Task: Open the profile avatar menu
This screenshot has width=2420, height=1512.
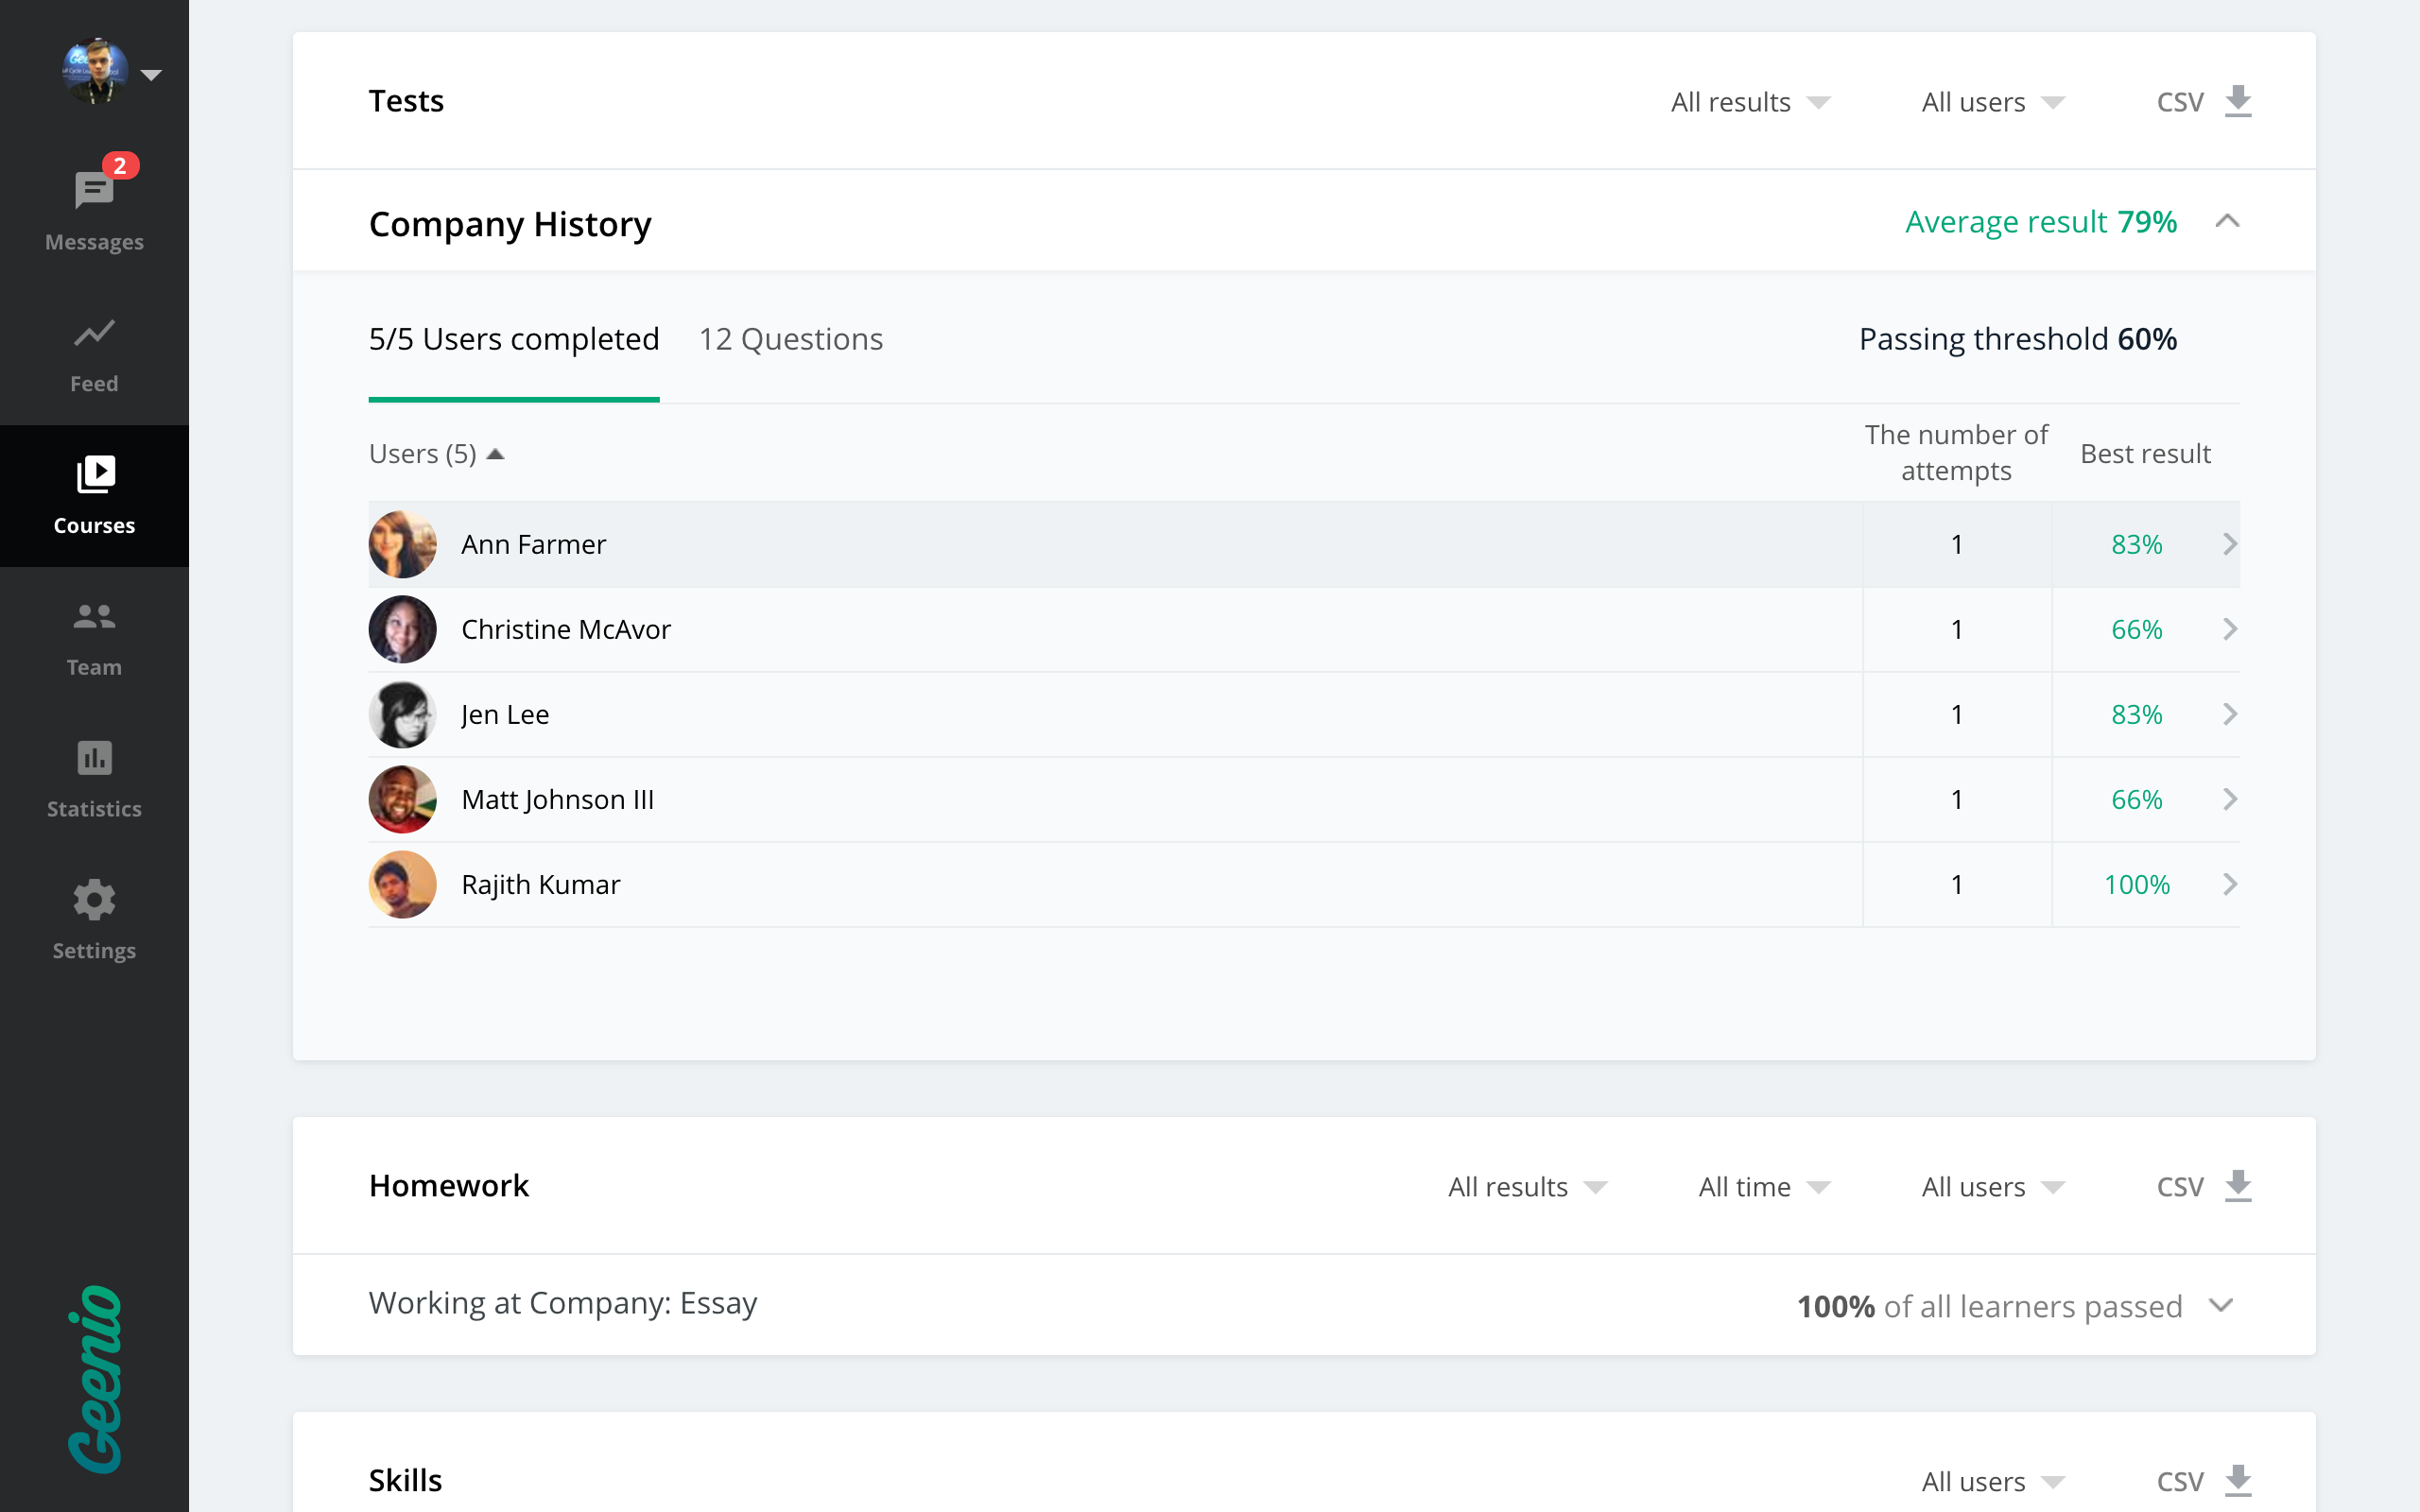Action: pyautogui.click(x=108, y=72)
